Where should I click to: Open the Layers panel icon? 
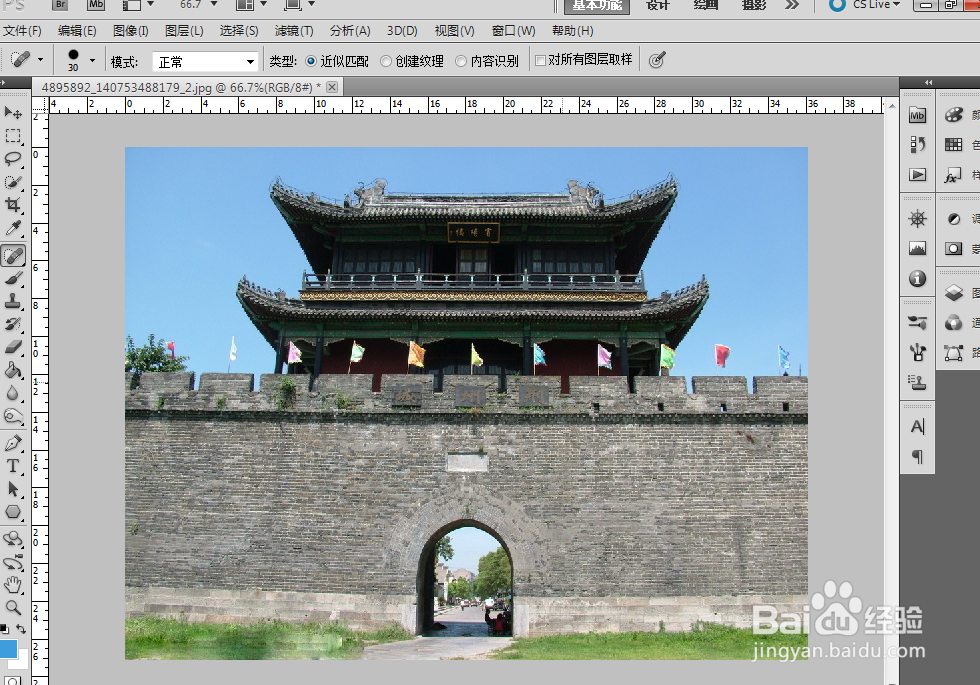pyautogui.click(x=954, y=292)
